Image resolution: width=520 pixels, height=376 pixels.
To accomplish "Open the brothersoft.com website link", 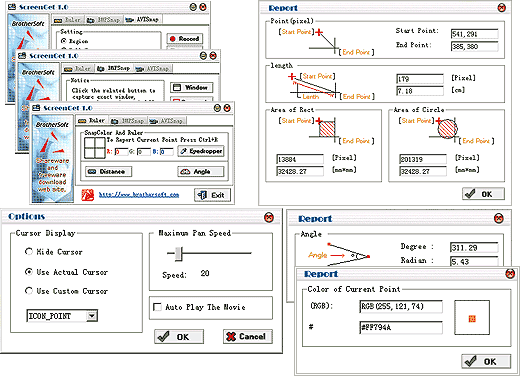I will pyautogui.click(x=139, y=194).
